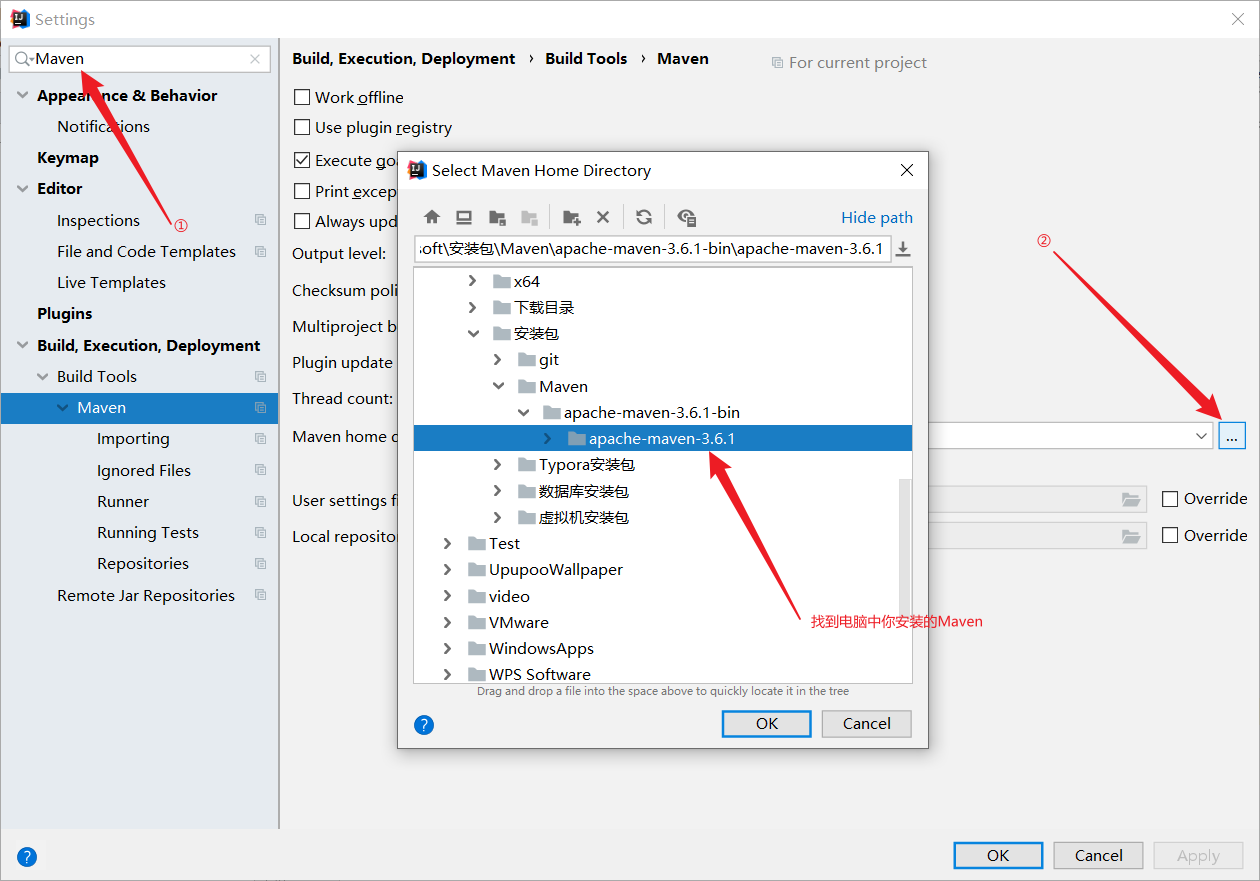Click the directory path input field

652,249
